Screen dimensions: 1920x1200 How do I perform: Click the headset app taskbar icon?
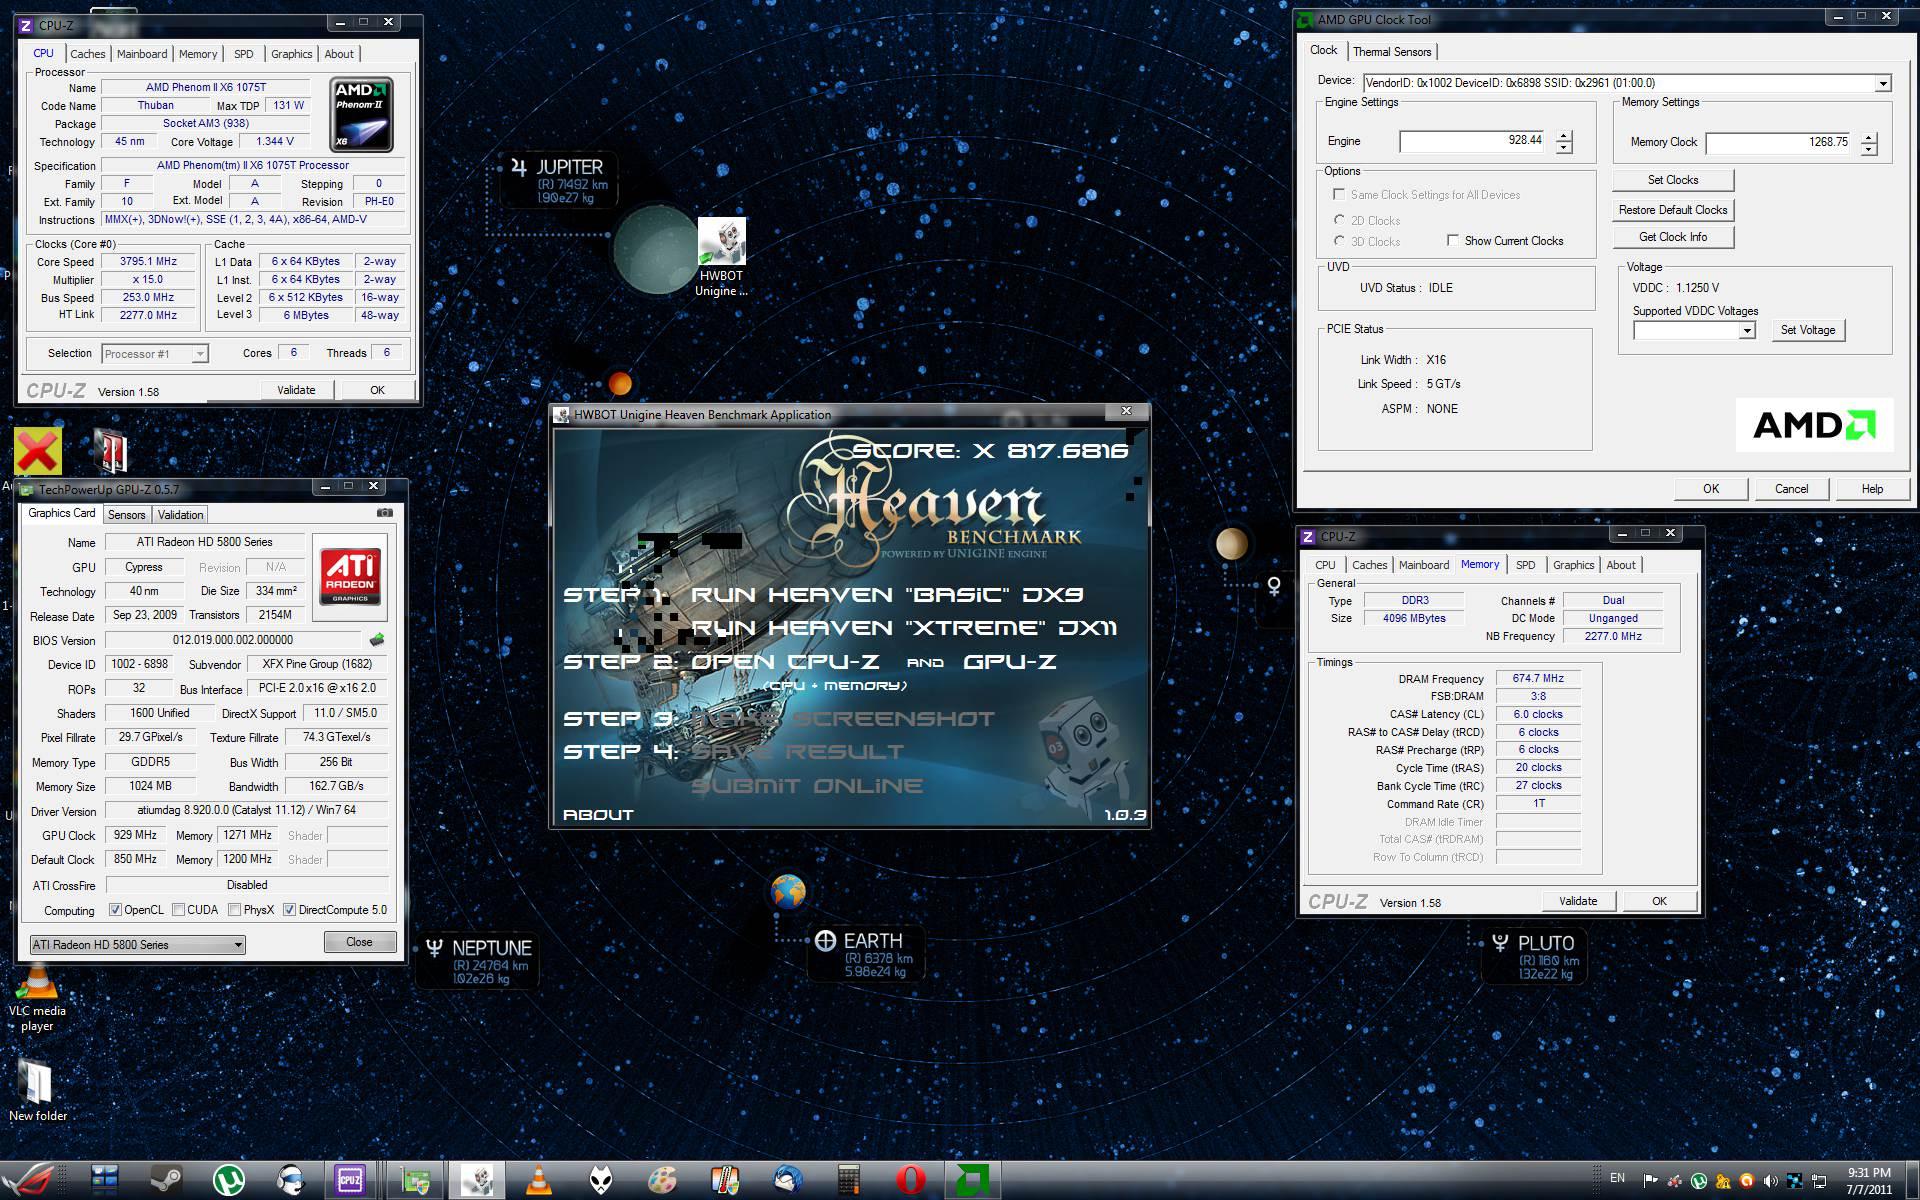291,1180
